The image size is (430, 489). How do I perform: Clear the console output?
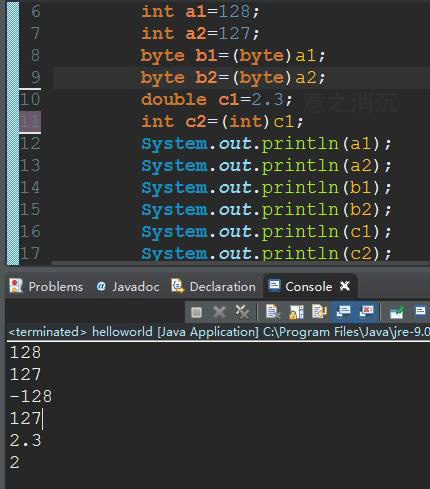[x=273, y=312]
